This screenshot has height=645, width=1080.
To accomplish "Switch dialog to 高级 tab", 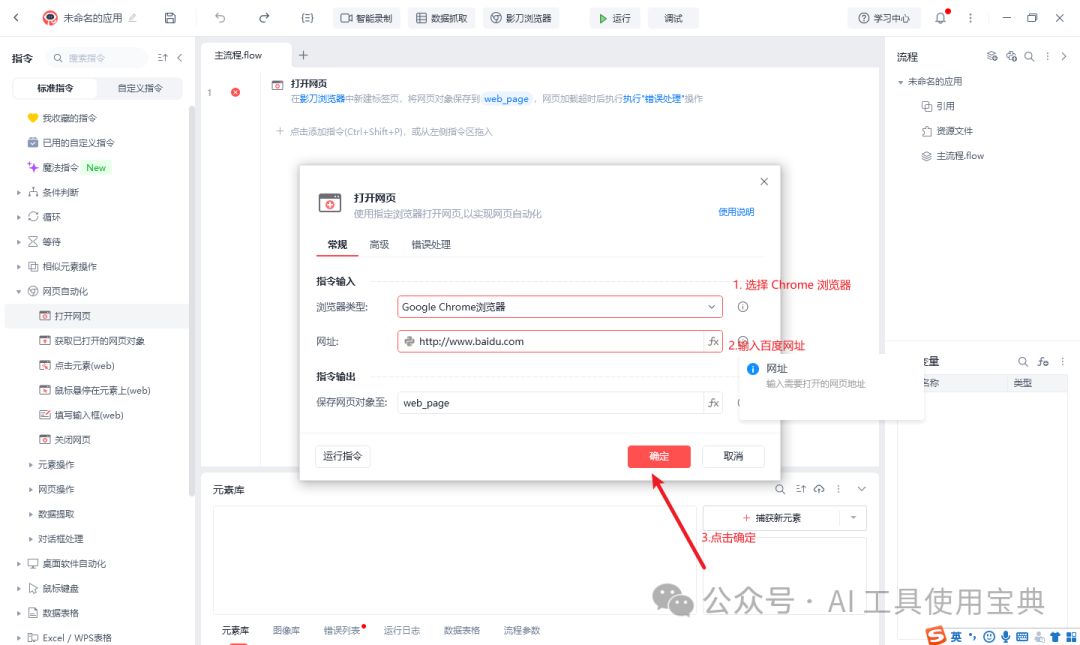I will 379,245.
